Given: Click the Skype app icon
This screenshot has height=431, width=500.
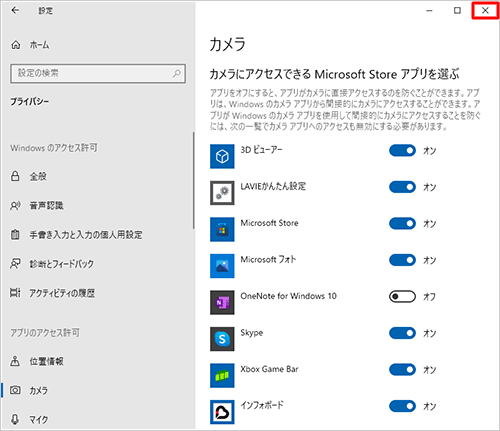Looking at the screenshot, I should (222, 339).
